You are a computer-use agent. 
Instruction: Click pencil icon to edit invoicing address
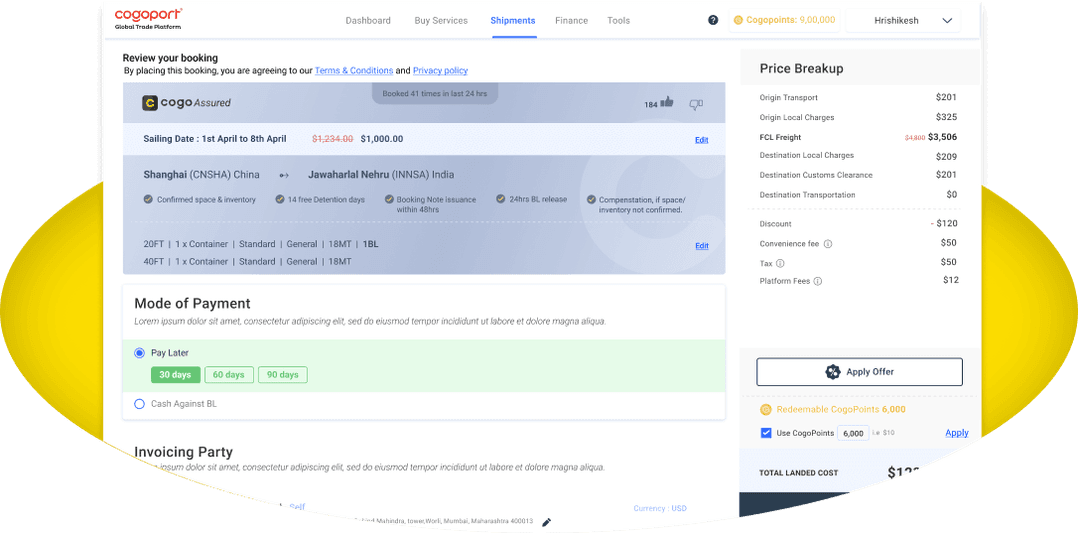coord(546,522)
